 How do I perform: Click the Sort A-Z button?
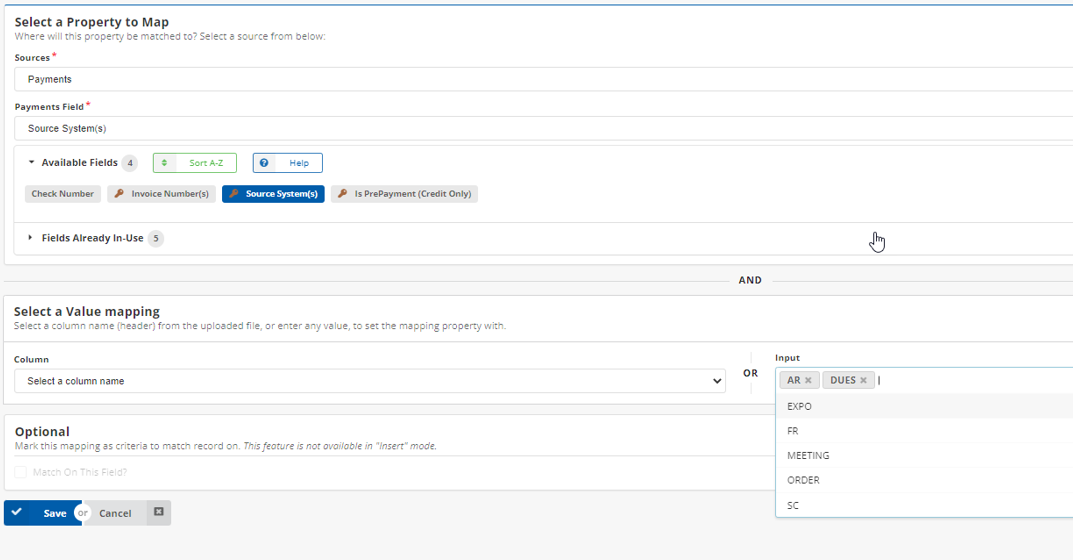pos(195,163)
